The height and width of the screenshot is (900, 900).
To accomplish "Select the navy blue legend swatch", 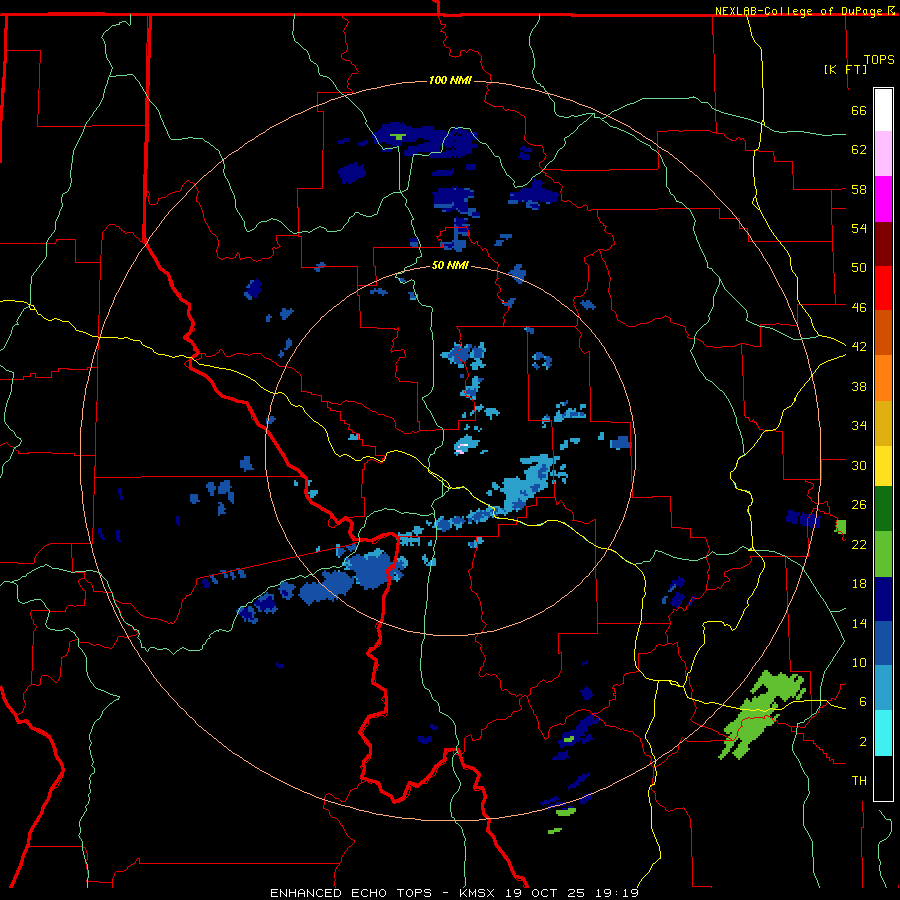I will [883, 599].
